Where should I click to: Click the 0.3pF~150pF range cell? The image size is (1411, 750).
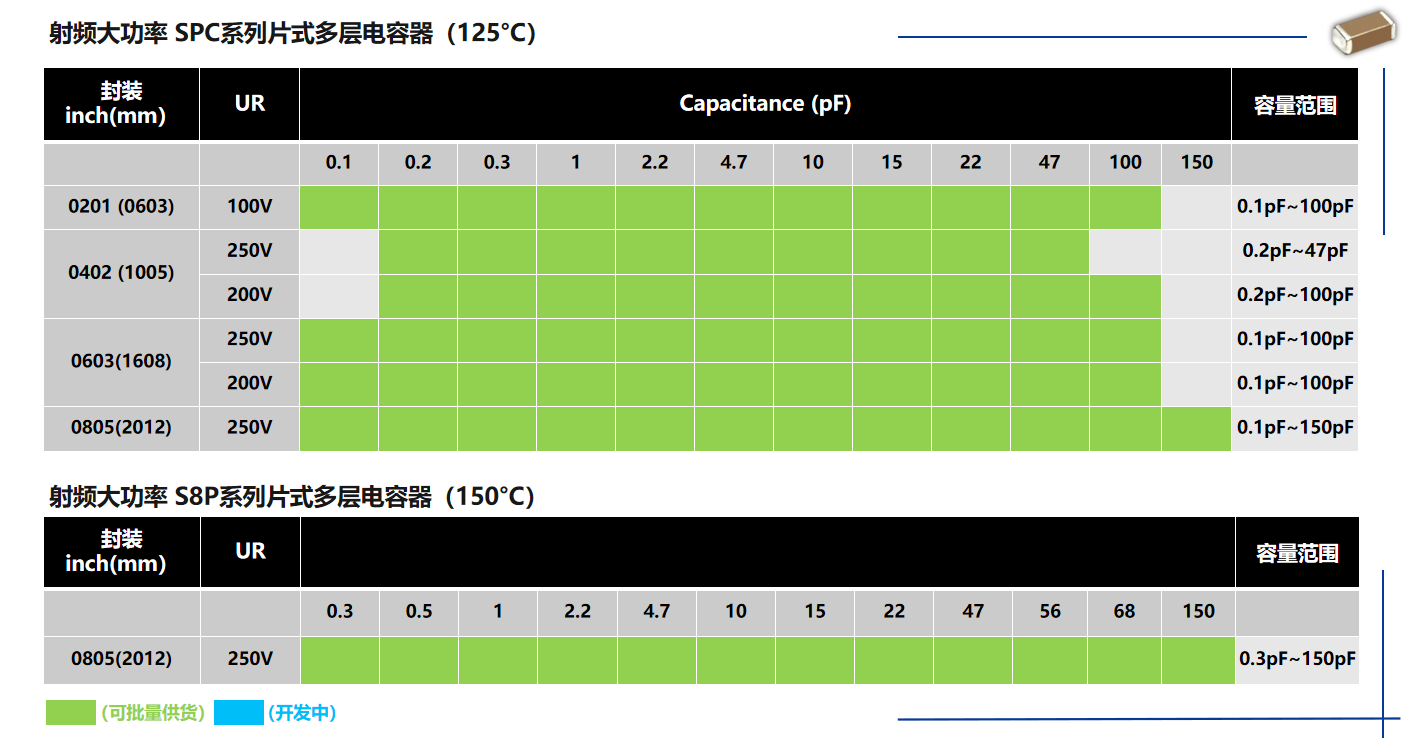pyautogui.click(x=1297, y=659)
